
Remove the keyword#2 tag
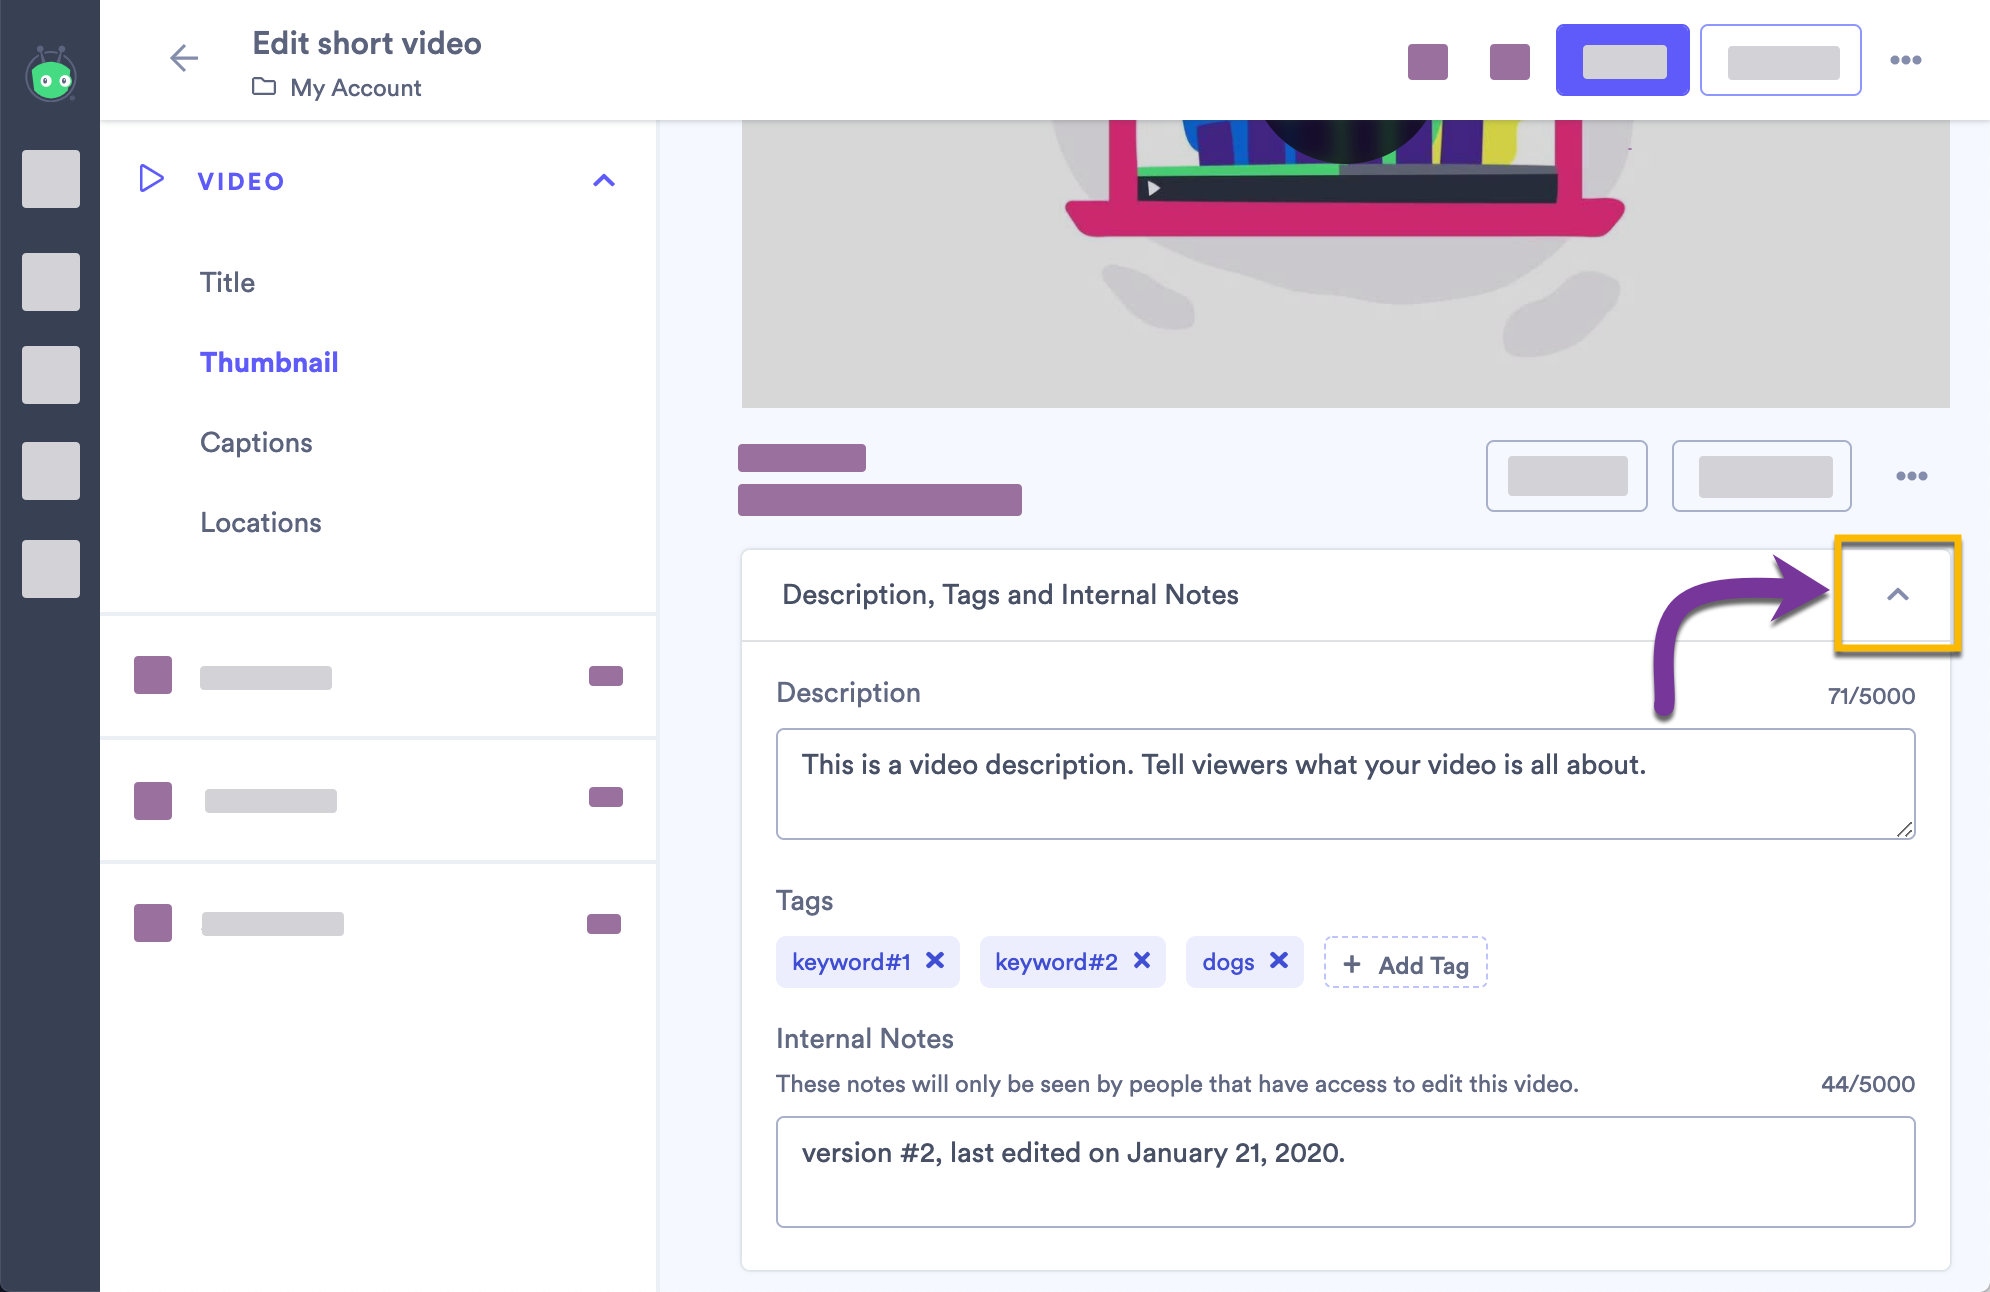pos(1142,961)
